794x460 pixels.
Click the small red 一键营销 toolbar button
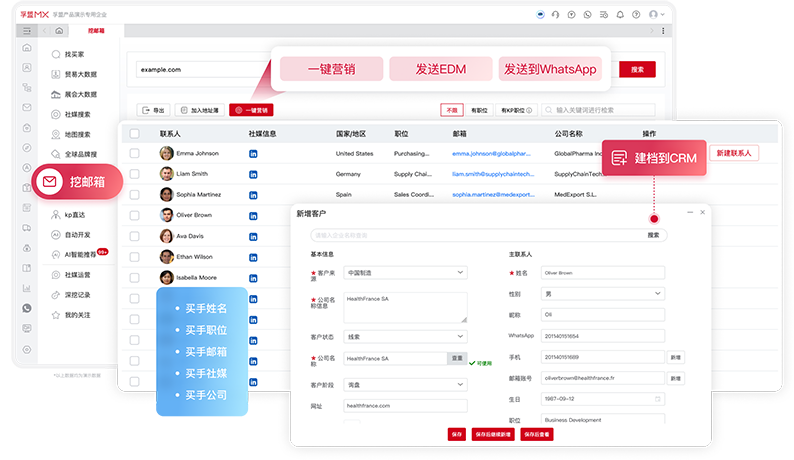tap(251, 110)
